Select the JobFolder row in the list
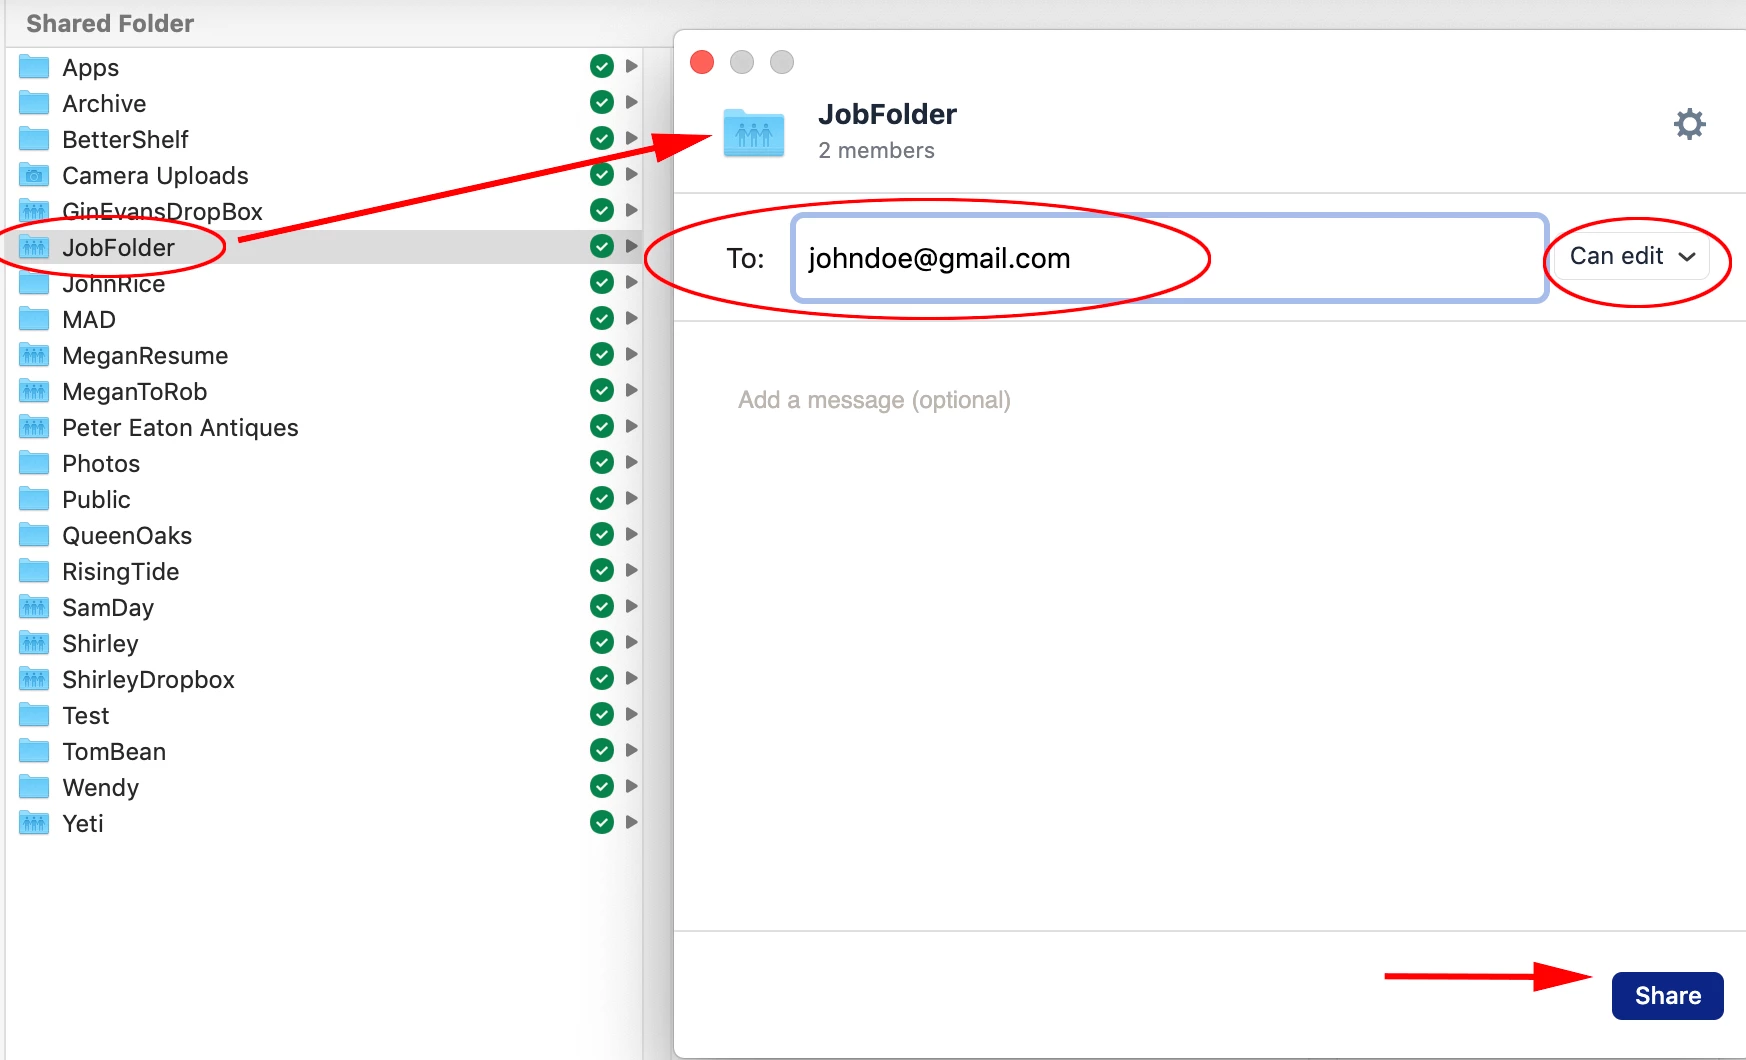The height and width of the screenshot is (1060, 1746). tap(324, 247)
